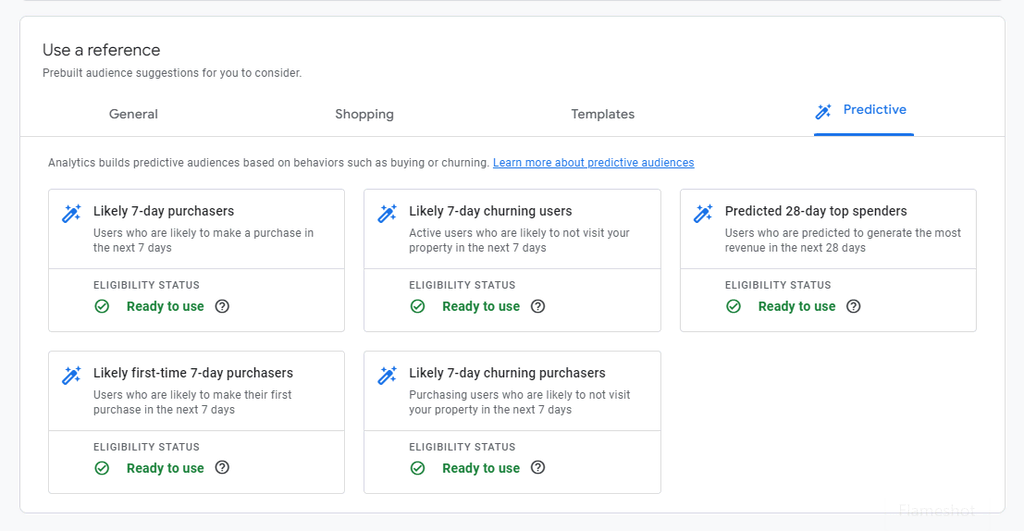Click magic wand icon on Likely 7-day churning purchasers
The height and width of the screenshot is (531, 1024).
[x=387, y=375]
